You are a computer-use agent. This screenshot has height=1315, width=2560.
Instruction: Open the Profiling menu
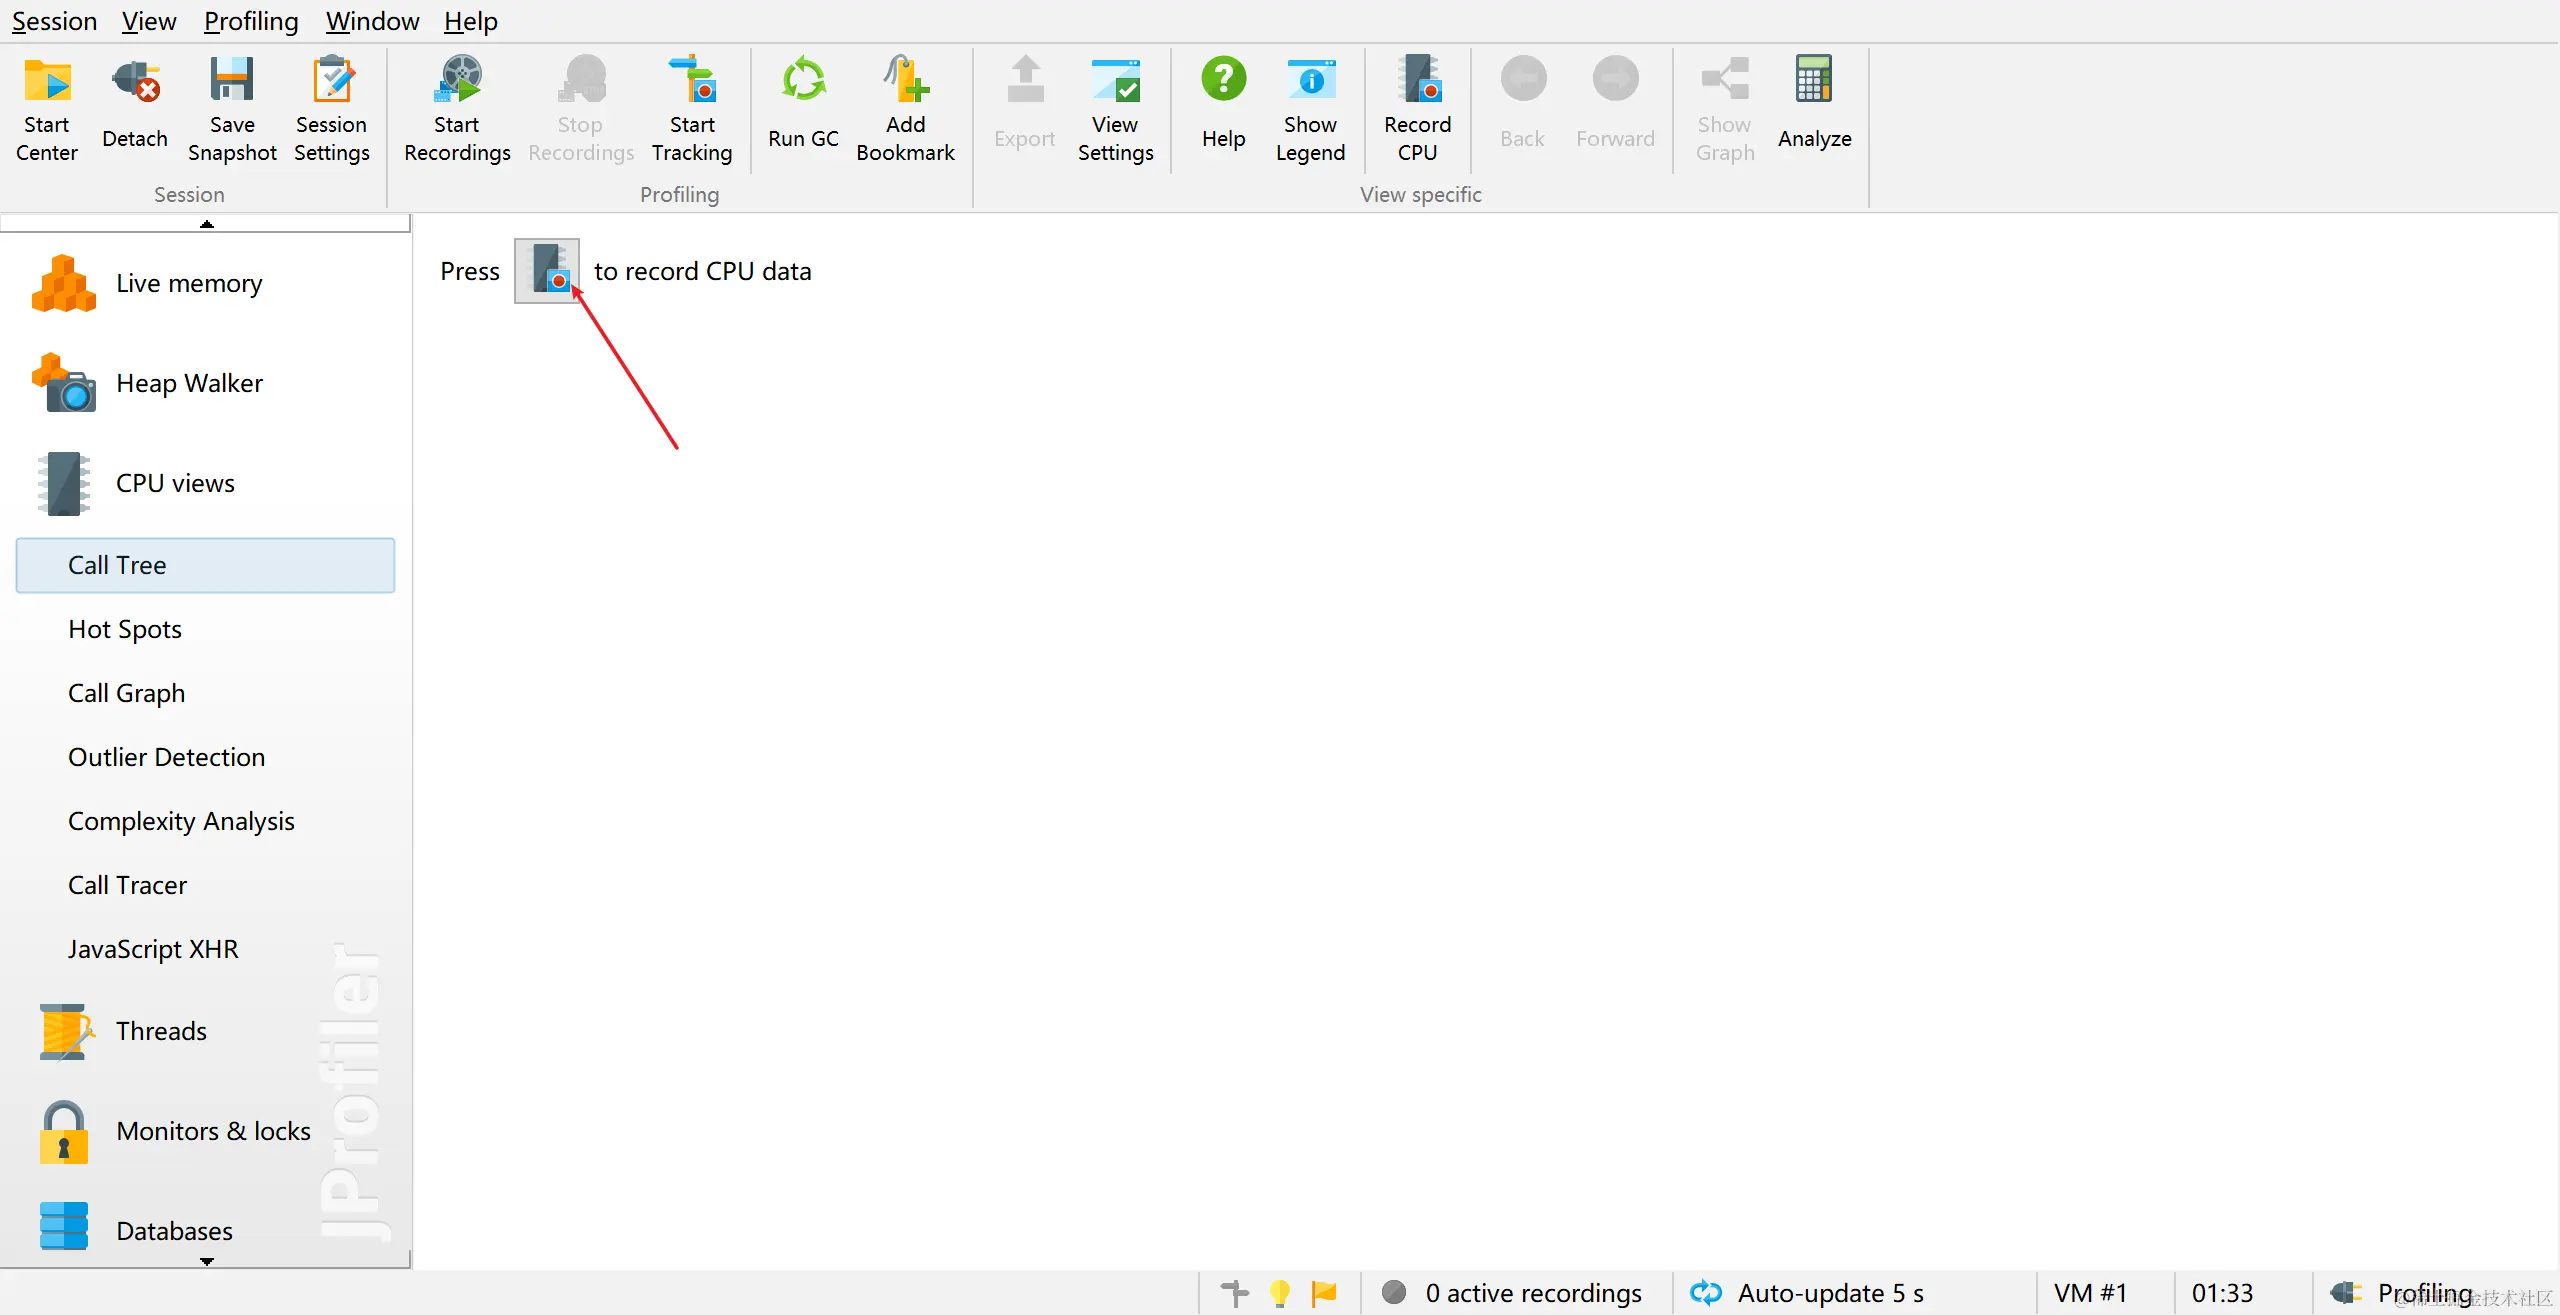[251, 21]
